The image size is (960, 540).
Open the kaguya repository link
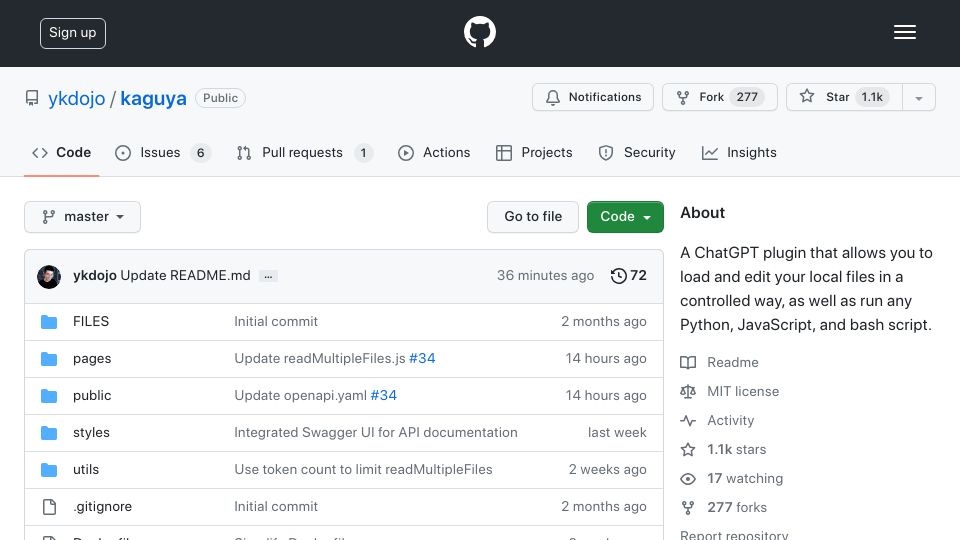[x=153, y=98]
